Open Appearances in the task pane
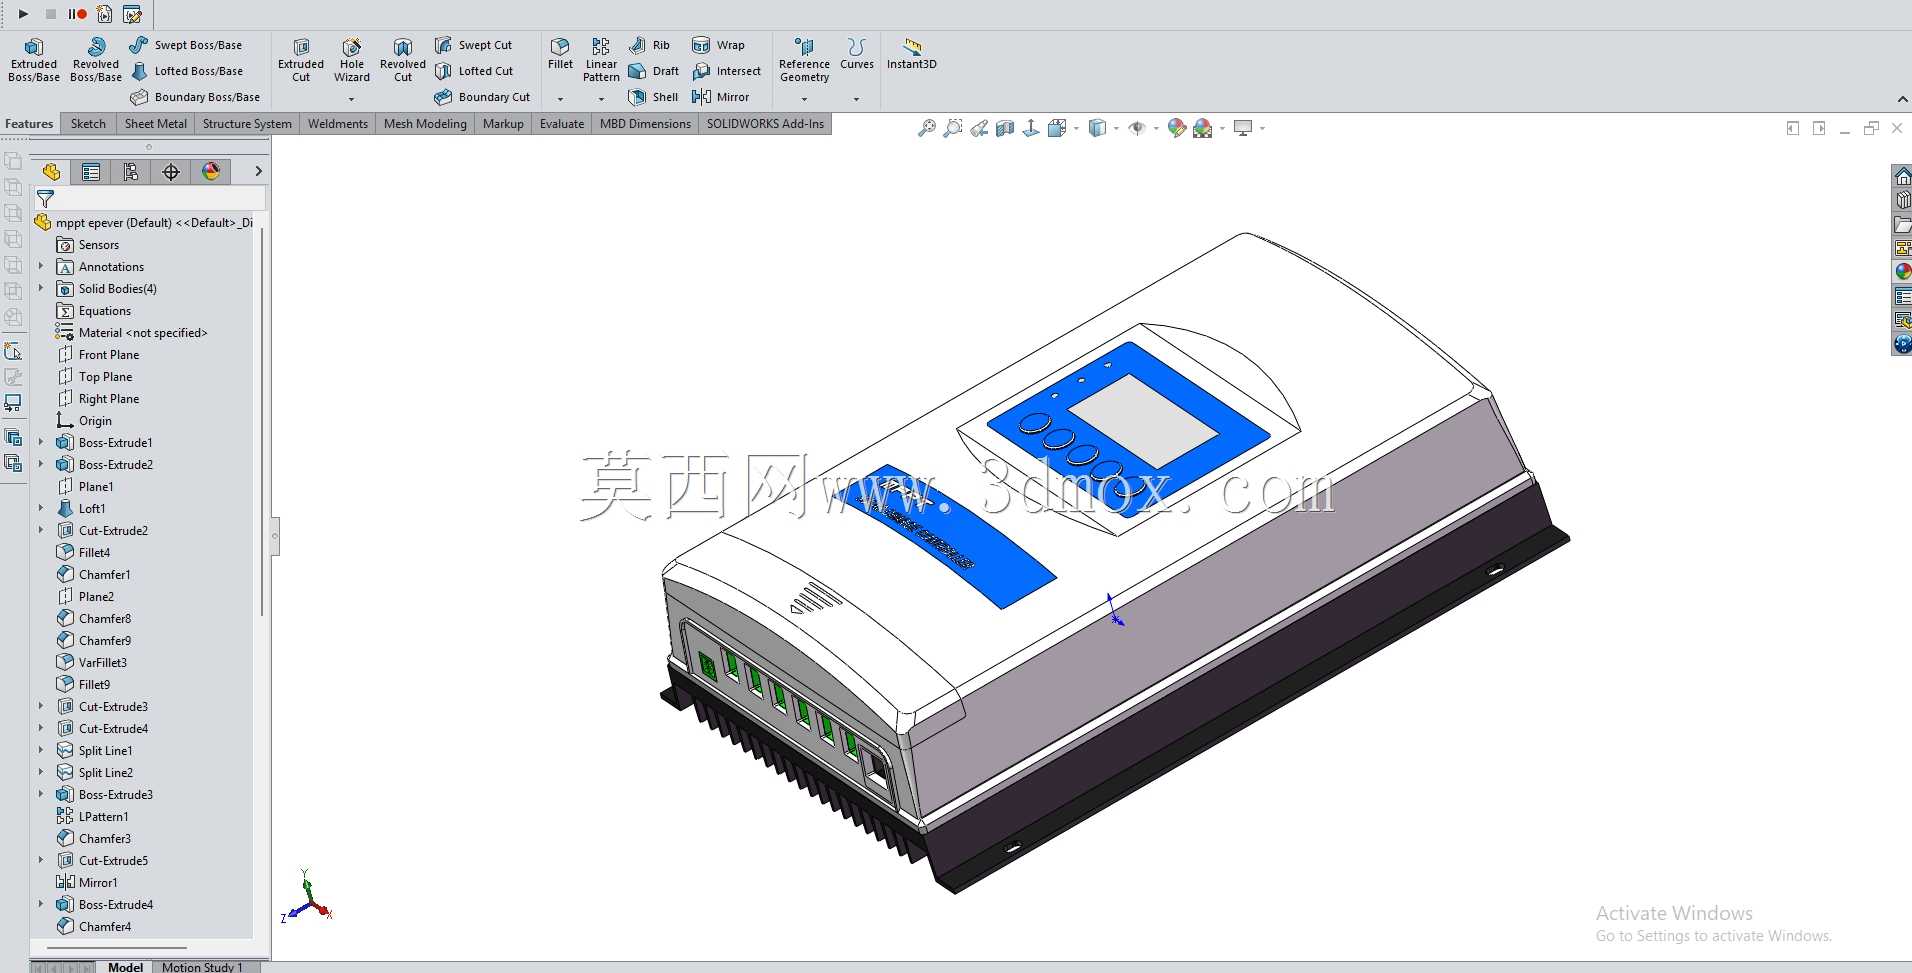This screenshot has height=973, width=1912. pos(1902,271)
